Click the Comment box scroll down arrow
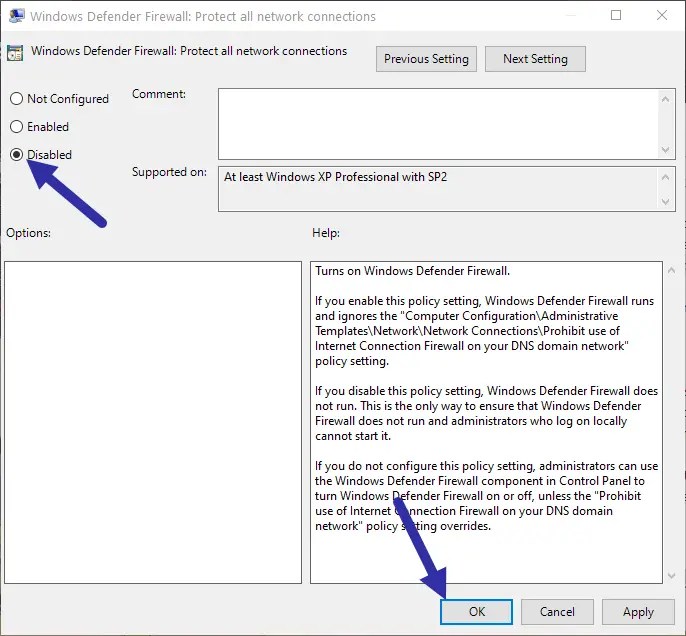The height and width of the screenshot is (636, 686). tap(665, 150)
